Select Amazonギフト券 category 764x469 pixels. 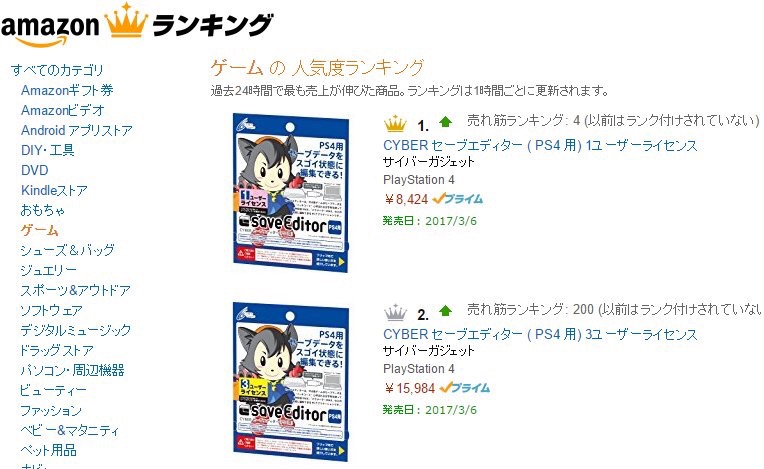[x=67, y=90]
